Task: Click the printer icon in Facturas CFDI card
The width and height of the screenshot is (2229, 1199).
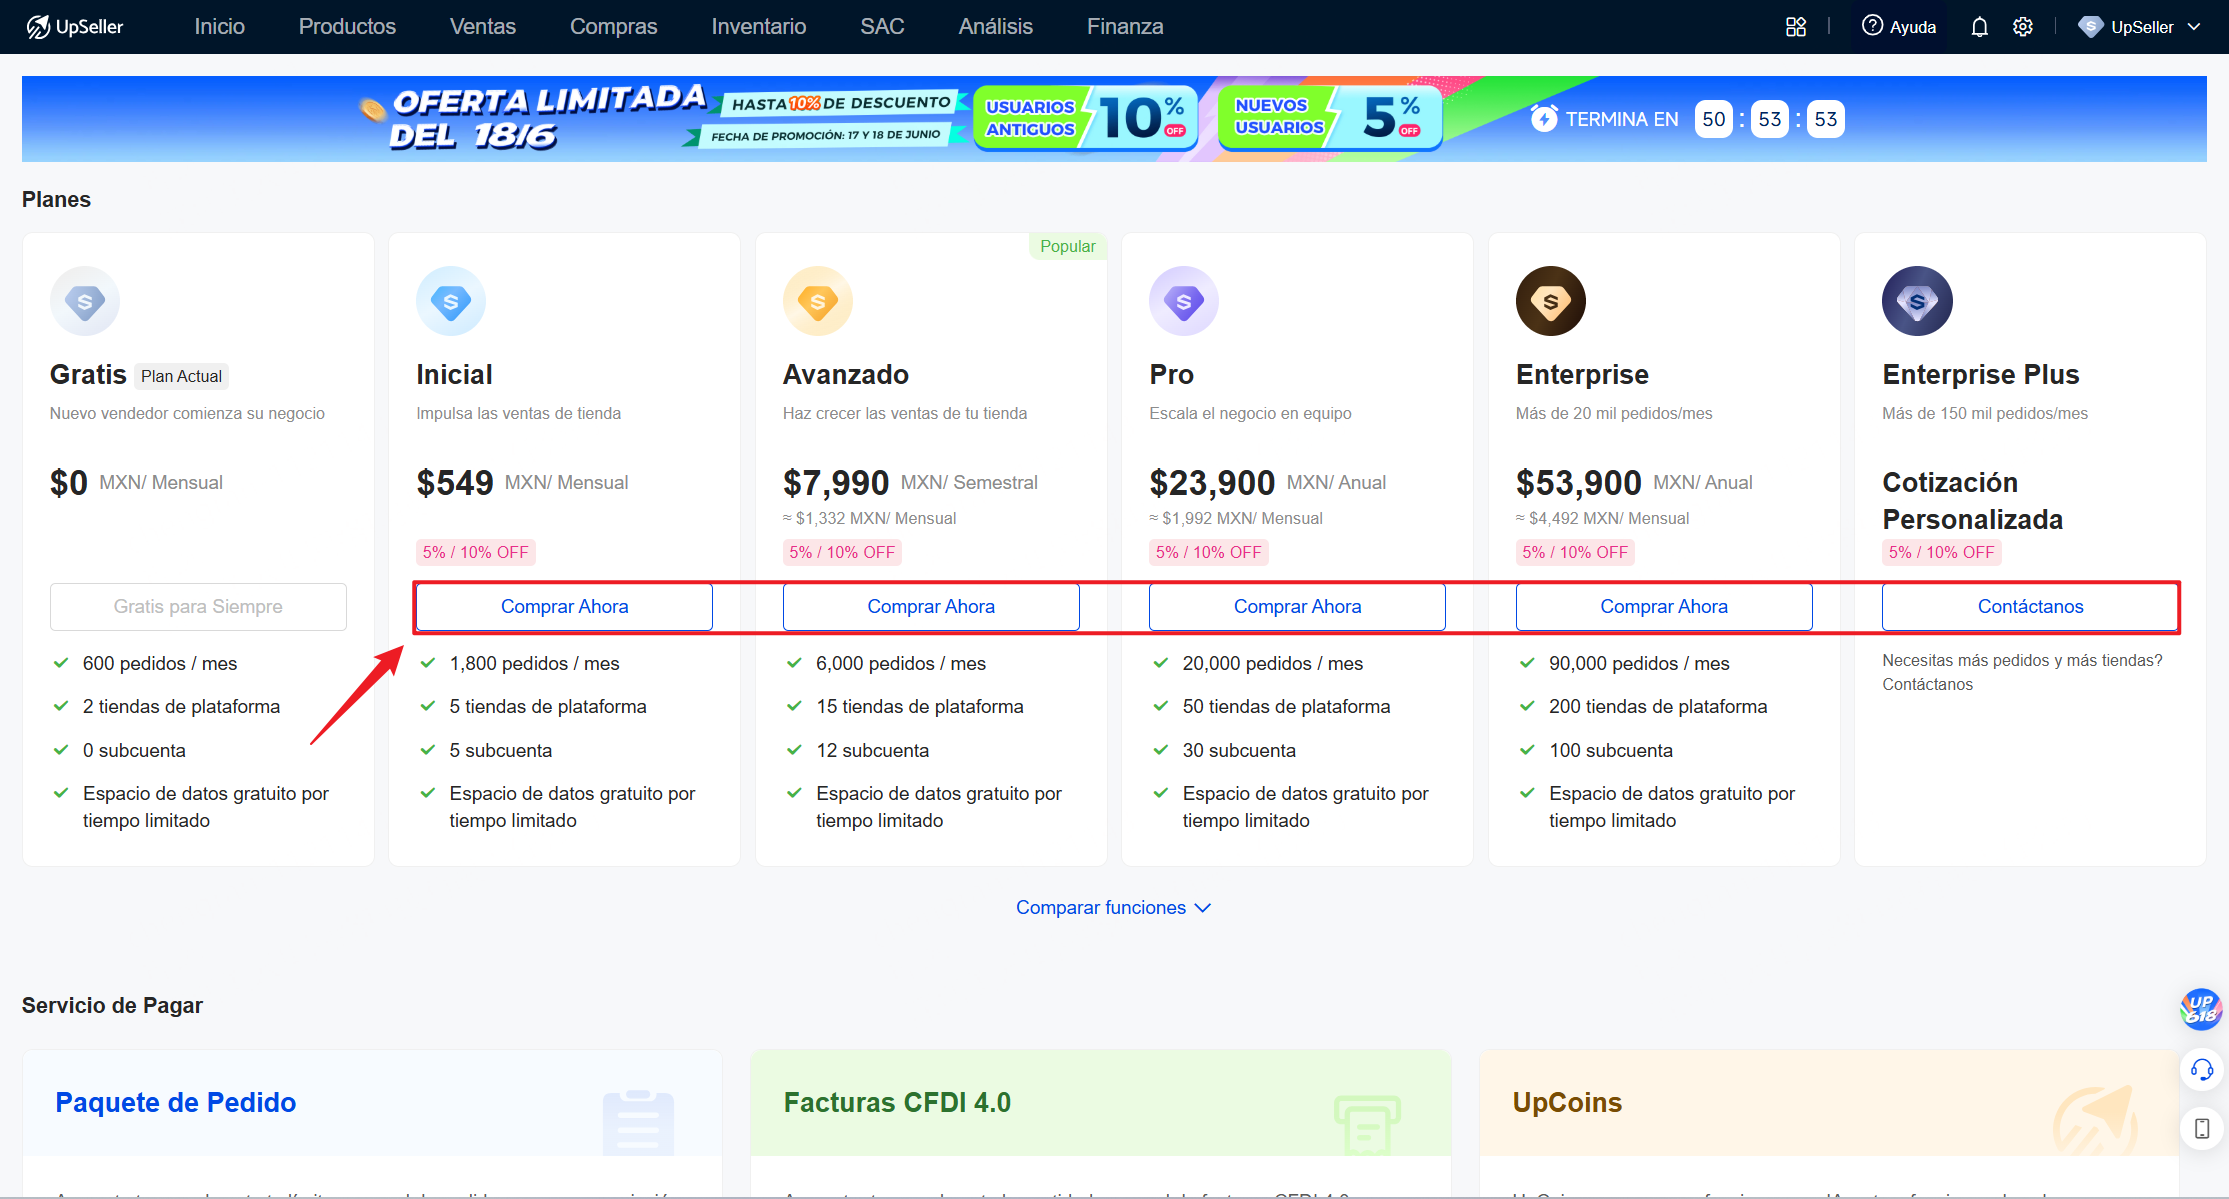Action: 1367,1124
